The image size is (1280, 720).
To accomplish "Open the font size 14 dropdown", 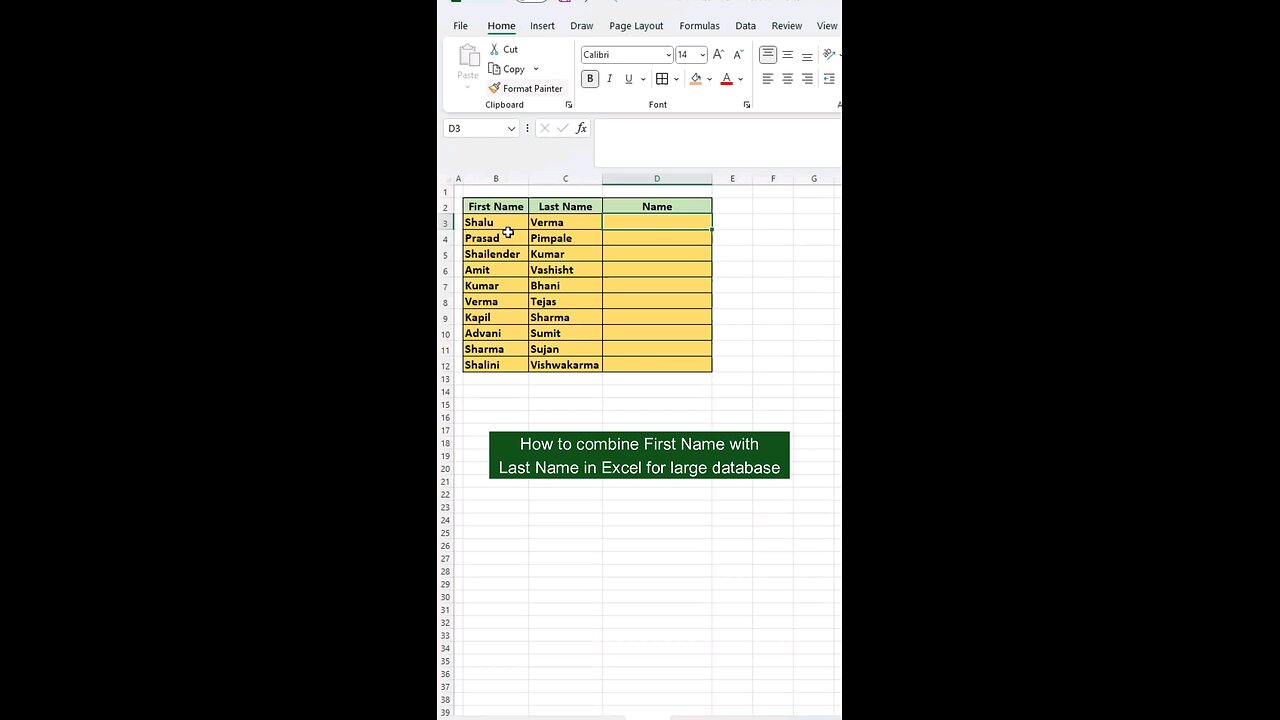I will tap(702, 55).
